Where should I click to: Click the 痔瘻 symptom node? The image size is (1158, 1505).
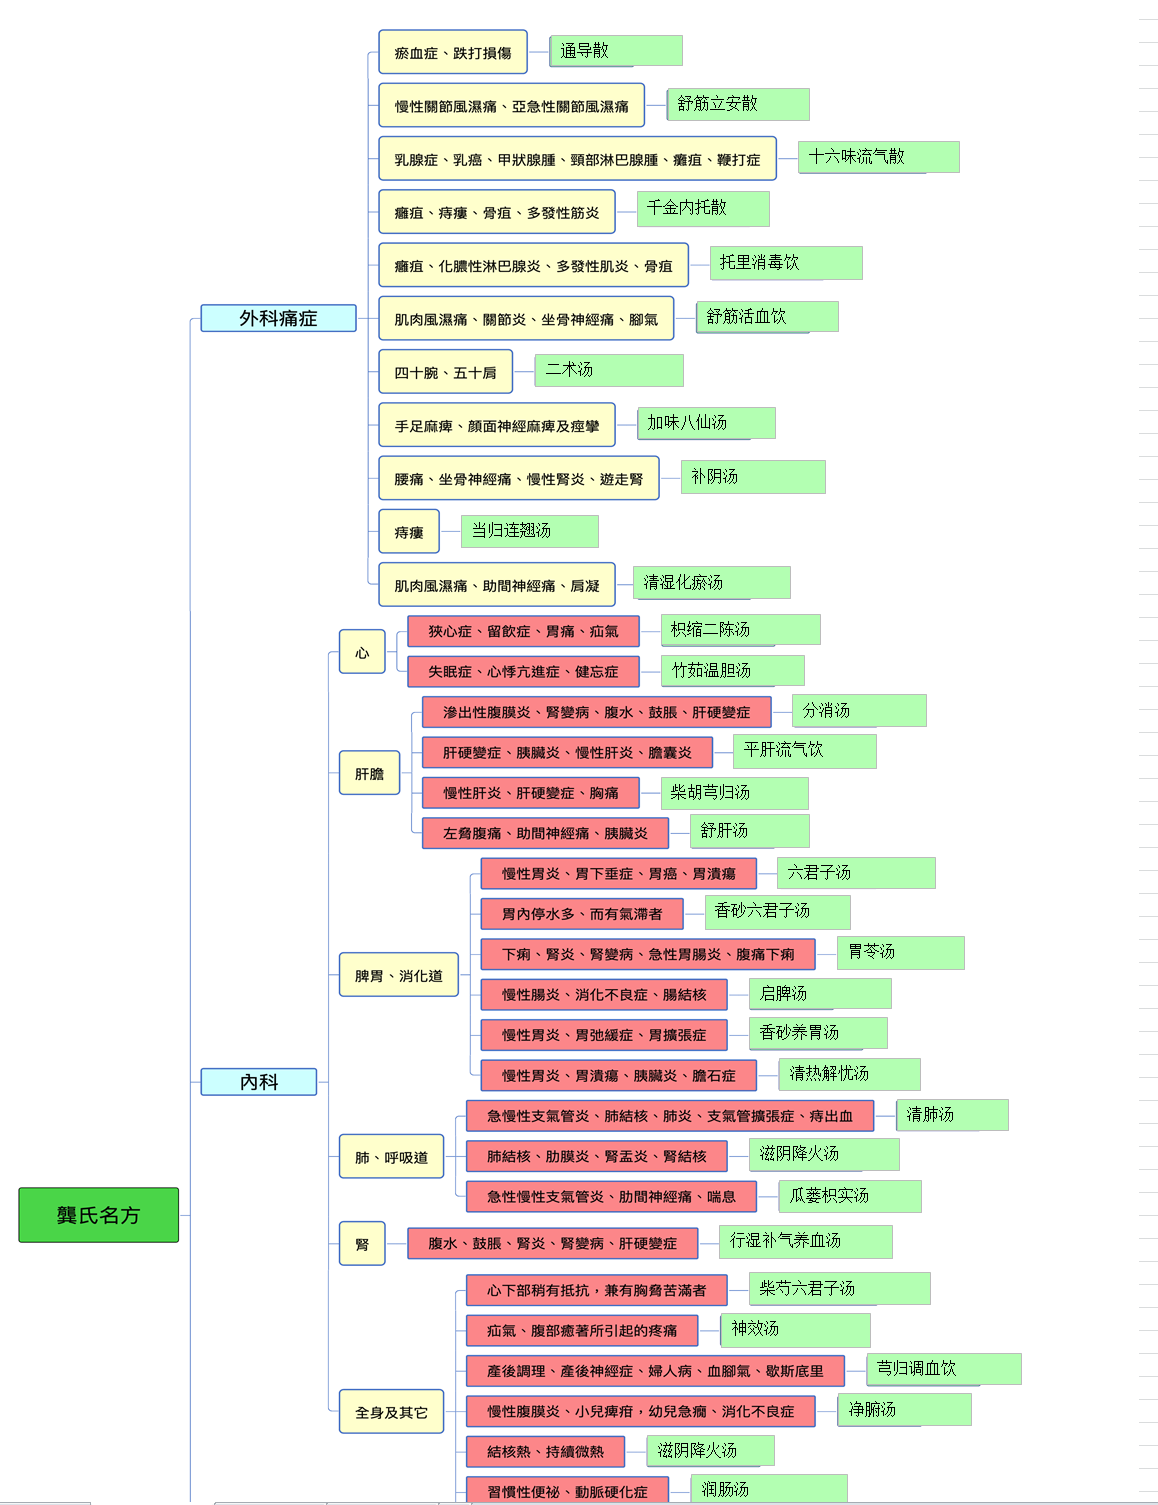408,532
